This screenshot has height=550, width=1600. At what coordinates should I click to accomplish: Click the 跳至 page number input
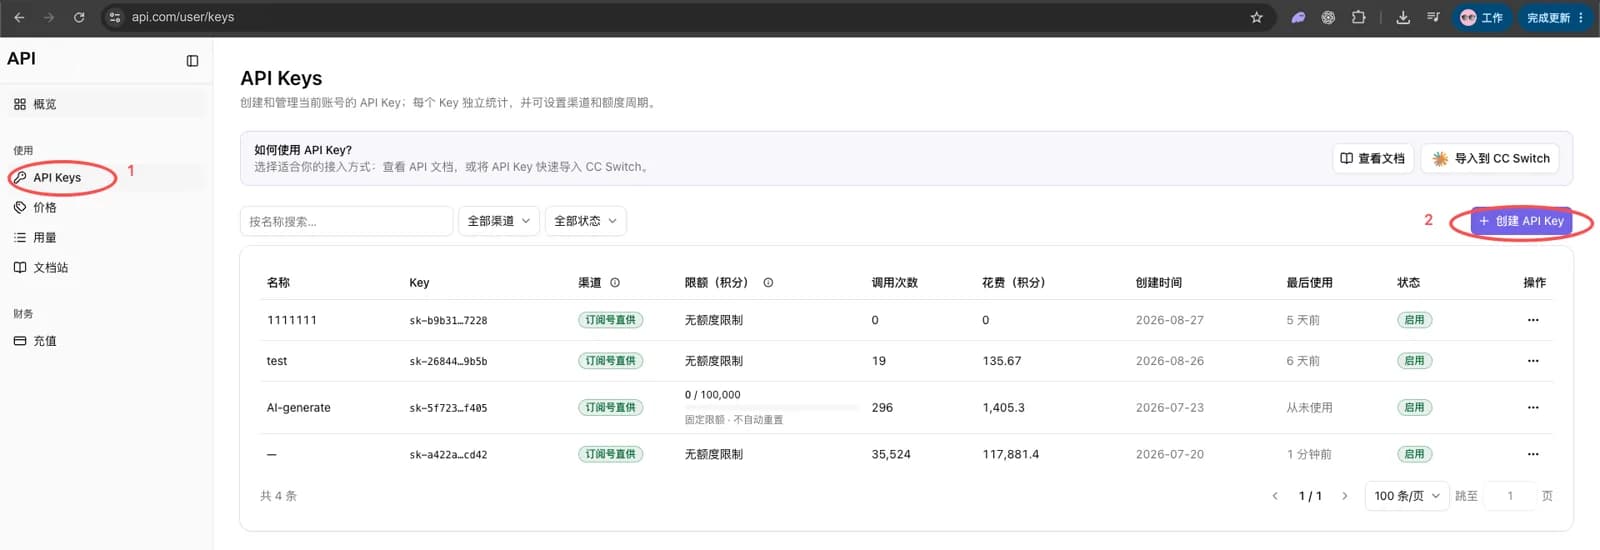[x=1510, y=496]
